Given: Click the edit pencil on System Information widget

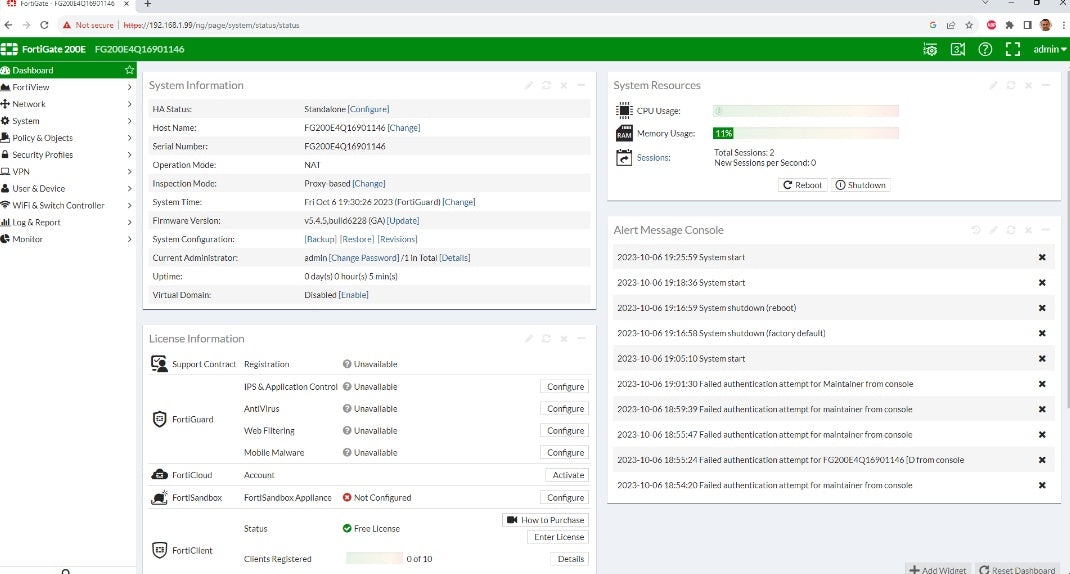Looking at the screenshot, I should [x=529, y=86].
